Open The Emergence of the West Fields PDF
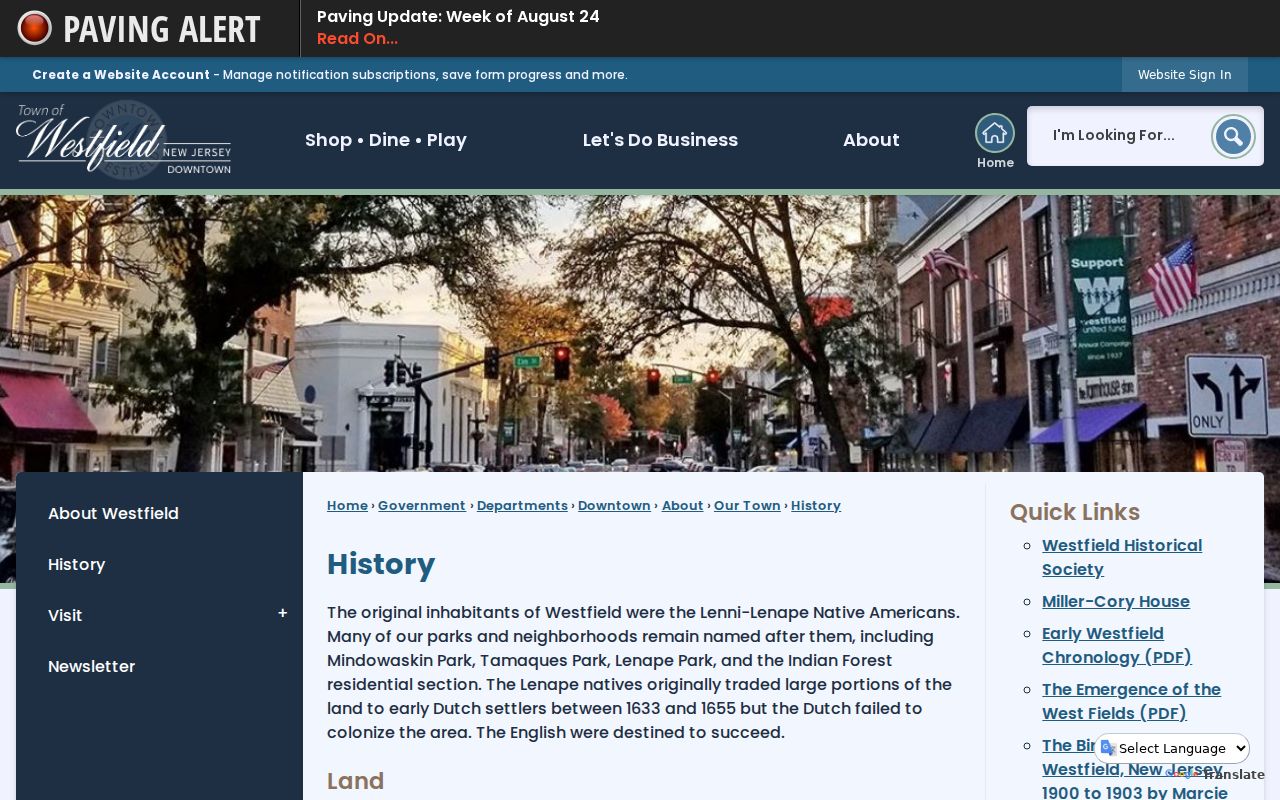Image resolution: width=1280 pixels, height=800 pixels. 1131,701
